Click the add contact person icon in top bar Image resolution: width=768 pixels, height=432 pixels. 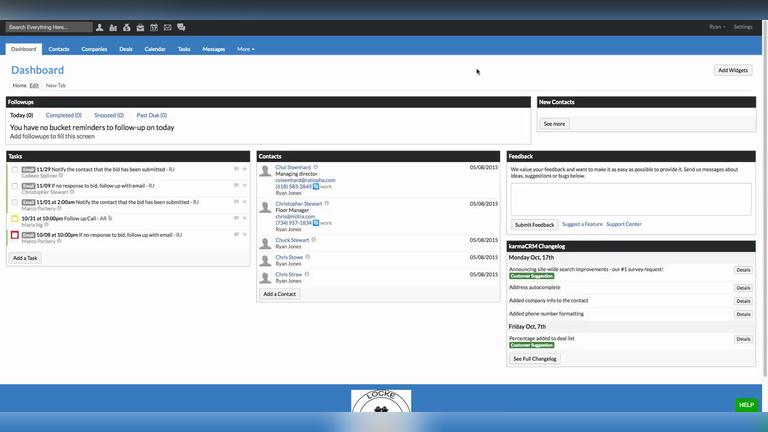pos(100,27)
